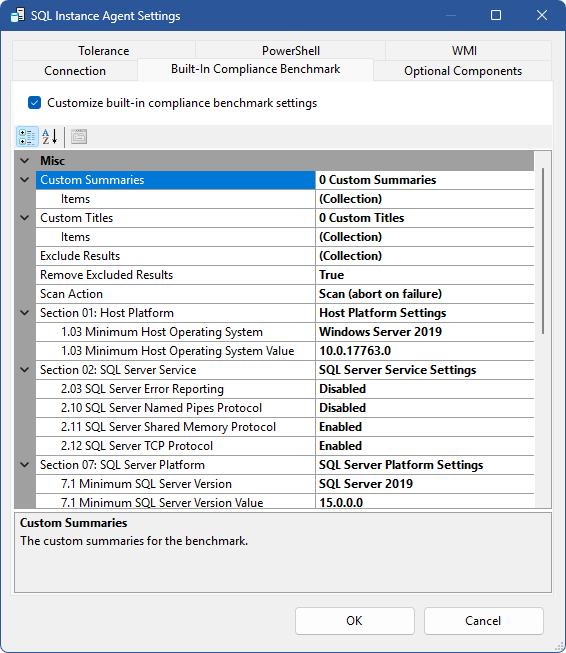Viewport: 566px width, 653px height.
Task: Select 2.03 SQL Server Error Reporting
Action: click(175, 389)
